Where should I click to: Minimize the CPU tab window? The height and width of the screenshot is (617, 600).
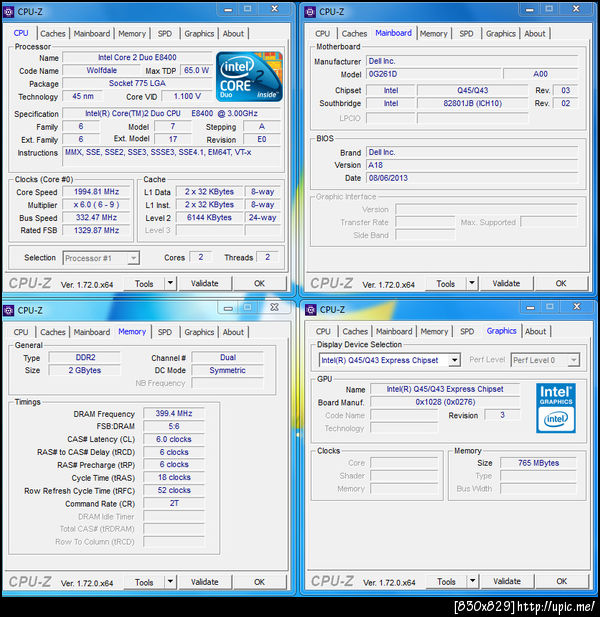point(228,9)
